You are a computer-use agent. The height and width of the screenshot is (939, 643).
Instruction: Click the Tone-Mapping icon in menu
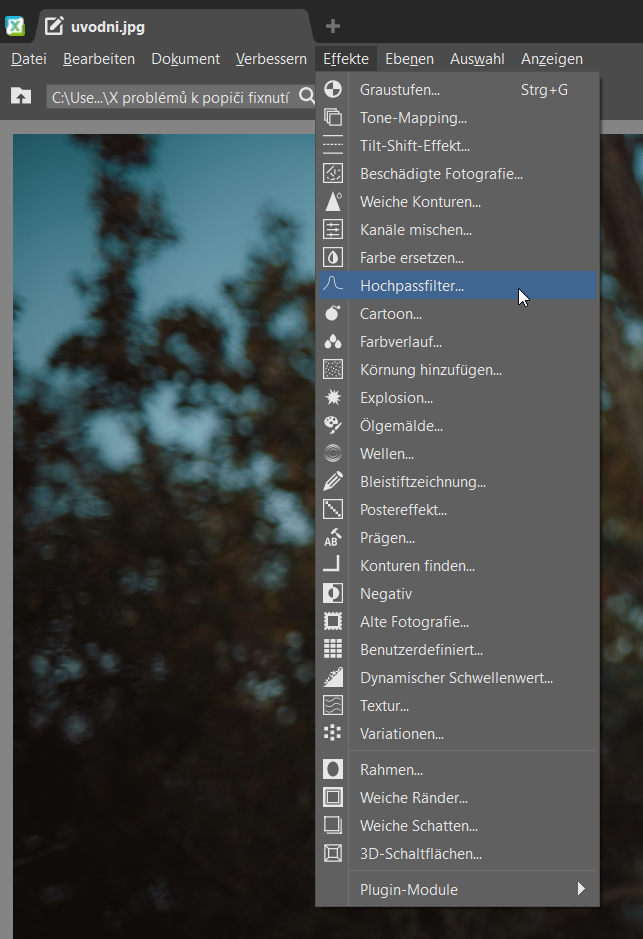(334, 118)
